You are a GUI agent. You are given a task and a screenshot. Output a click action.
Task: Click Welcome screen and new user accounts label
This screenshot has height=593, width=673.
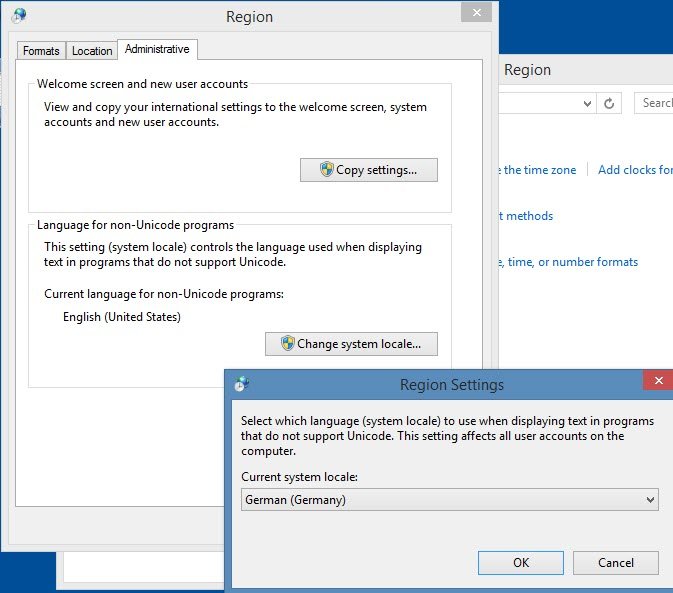[142, 84]
